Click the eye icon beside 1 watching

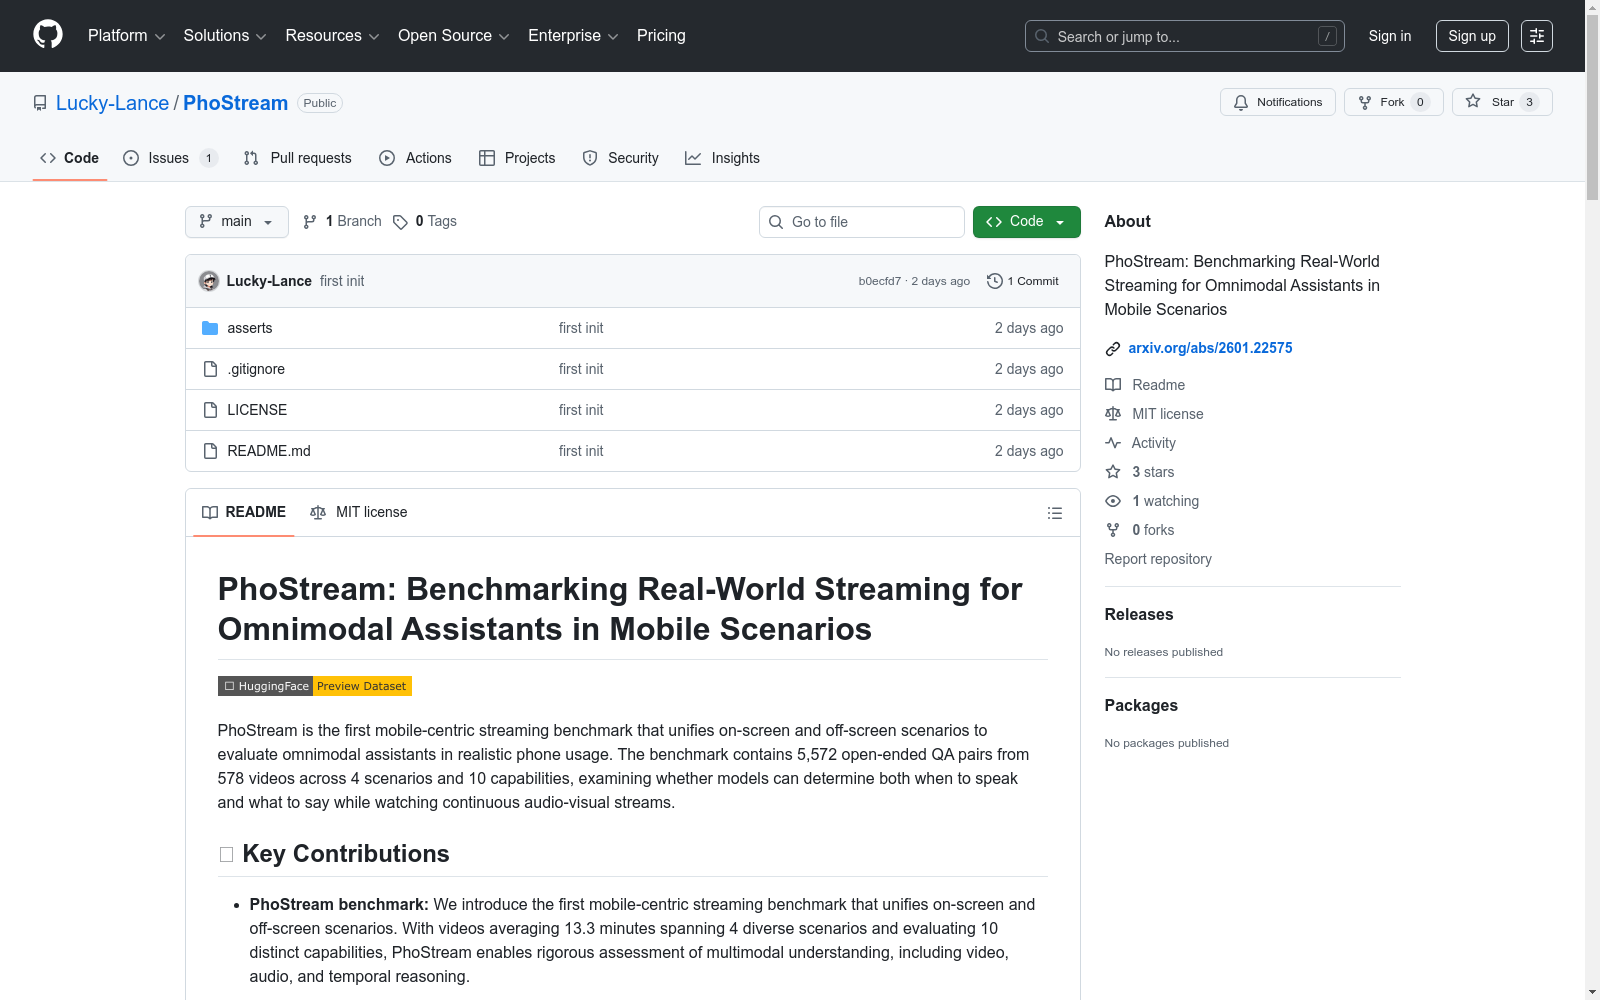(x=1112, y=501)
